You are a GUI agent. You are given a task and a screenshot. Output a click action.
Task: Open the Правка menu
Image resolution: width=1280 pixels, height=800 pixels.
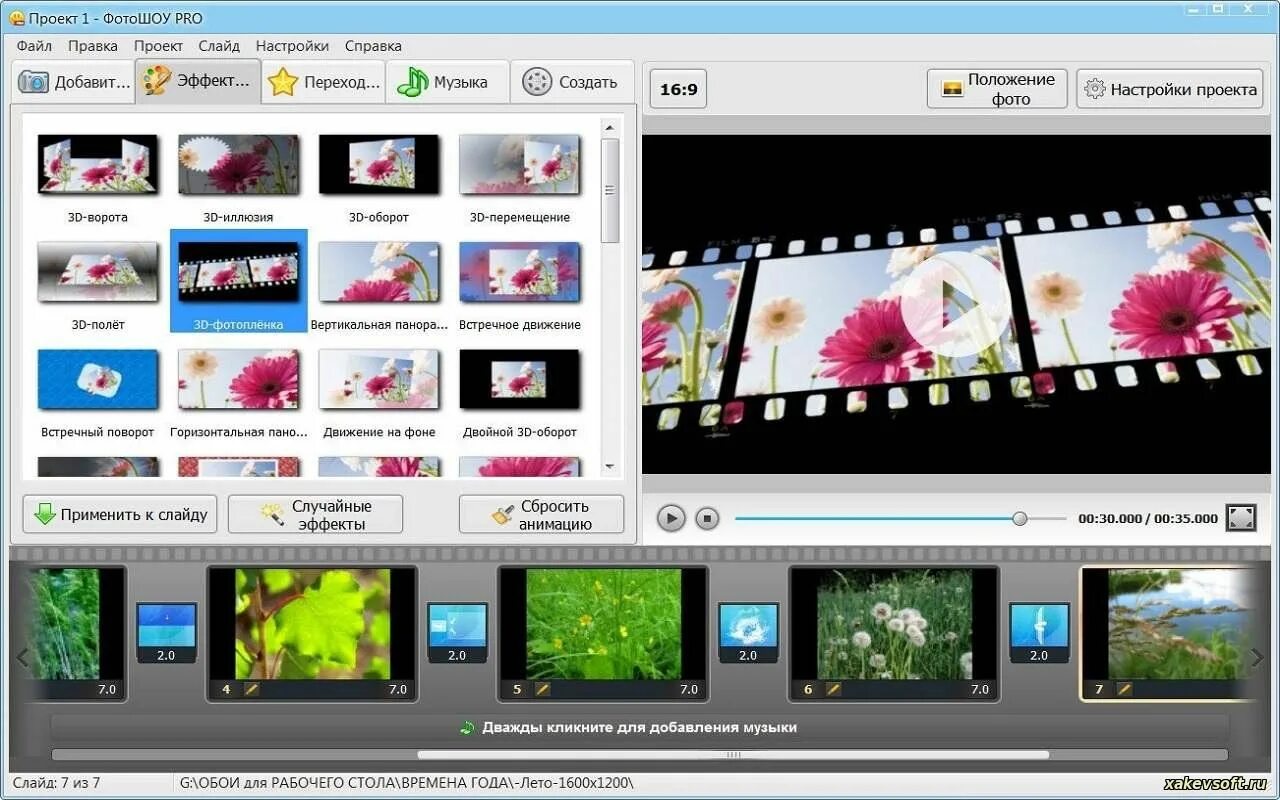click(93, 46)
